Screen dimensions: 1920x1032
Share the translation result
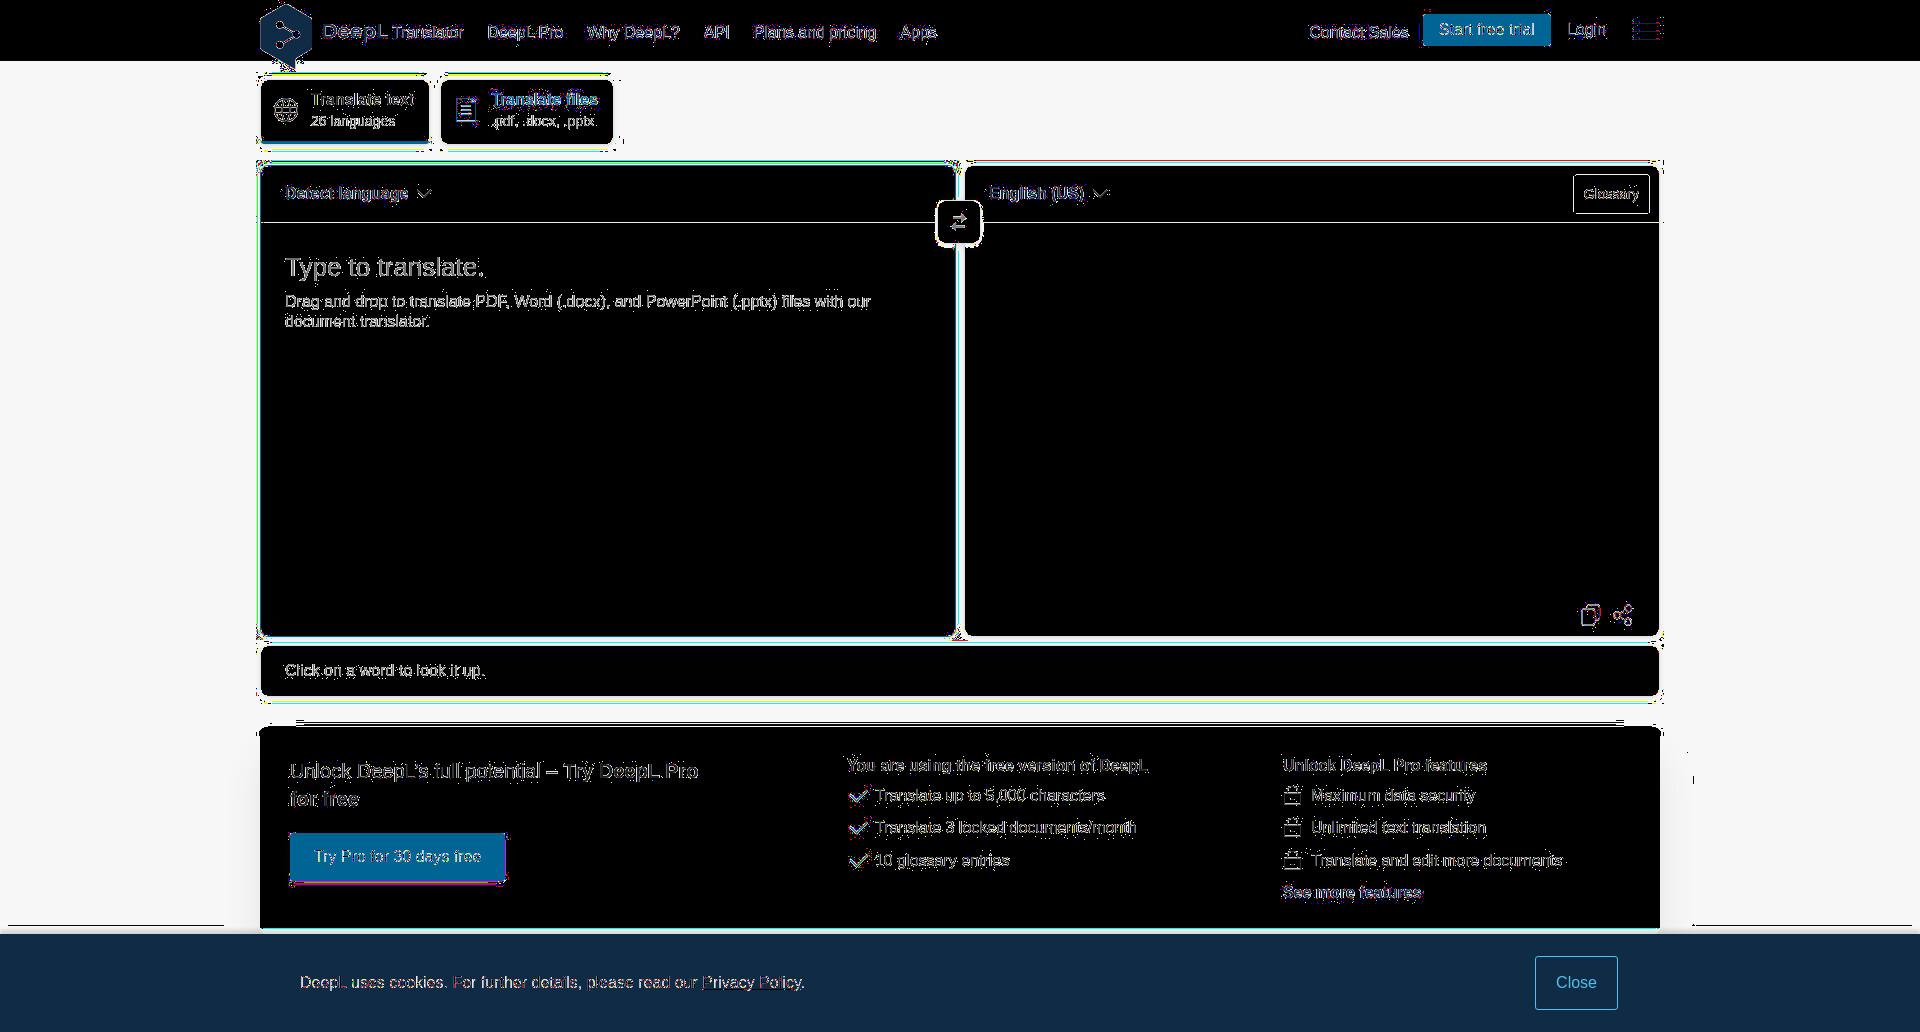[1623, 615]
